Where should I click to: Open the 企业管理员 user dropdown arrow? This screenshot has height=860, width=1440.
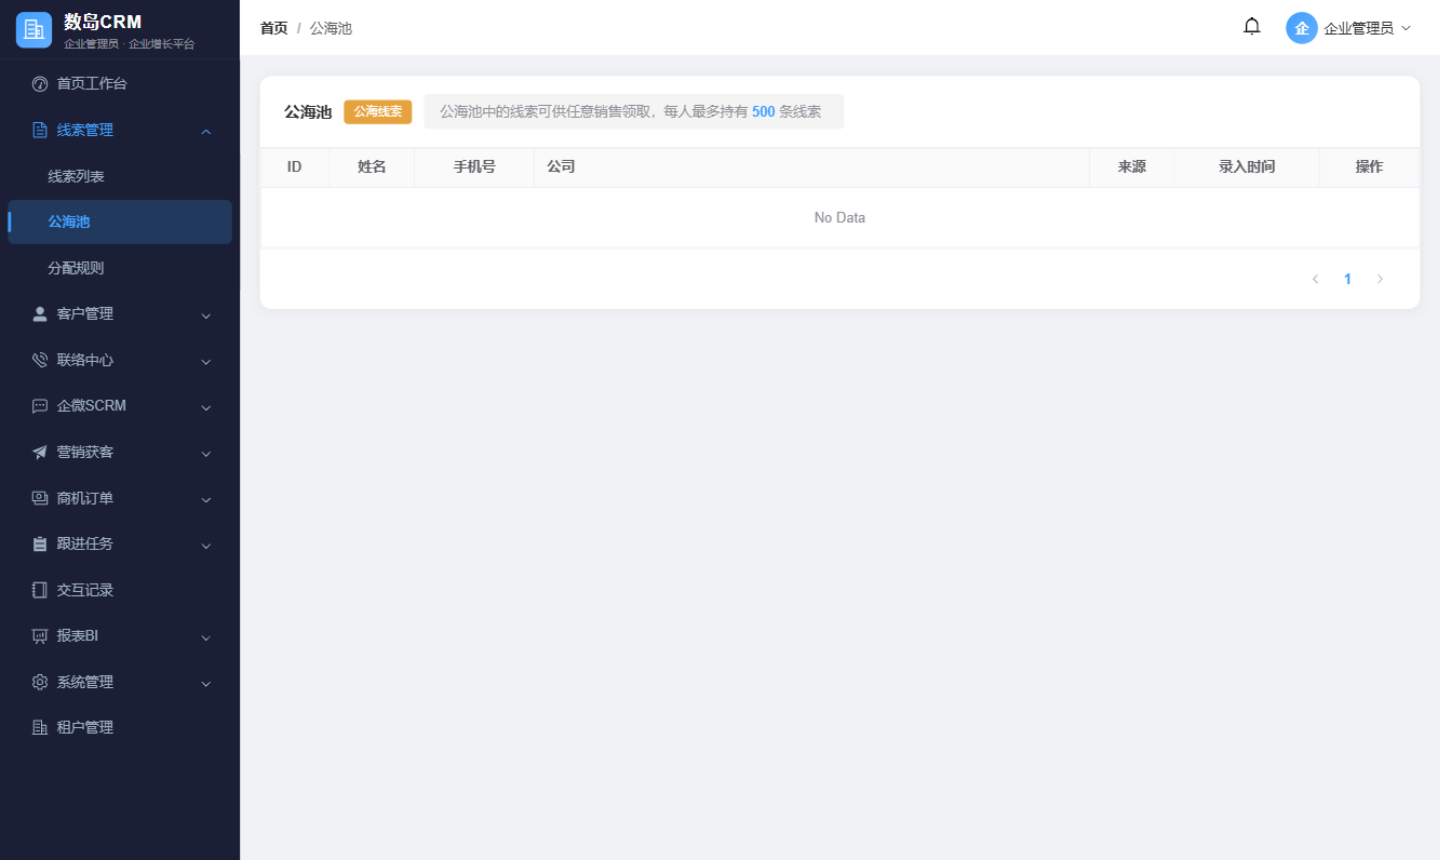coord(1406,28)
